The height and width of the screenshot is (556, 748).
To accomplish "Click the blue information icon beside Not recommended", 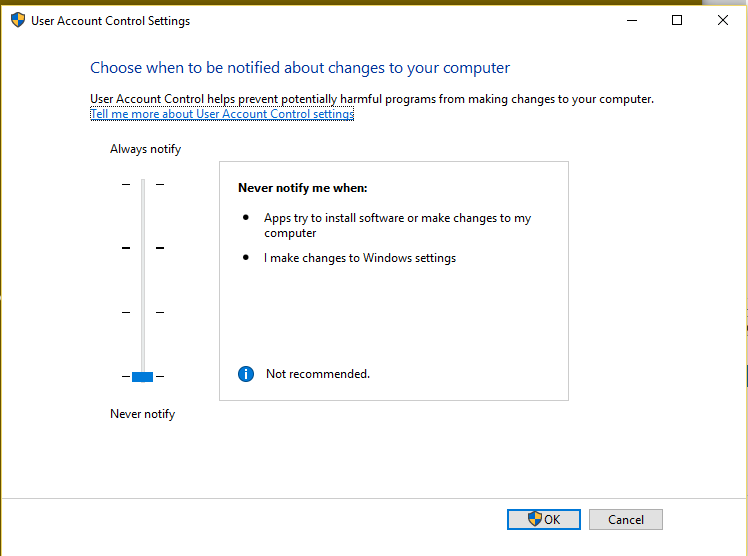I will coord(246,374).
